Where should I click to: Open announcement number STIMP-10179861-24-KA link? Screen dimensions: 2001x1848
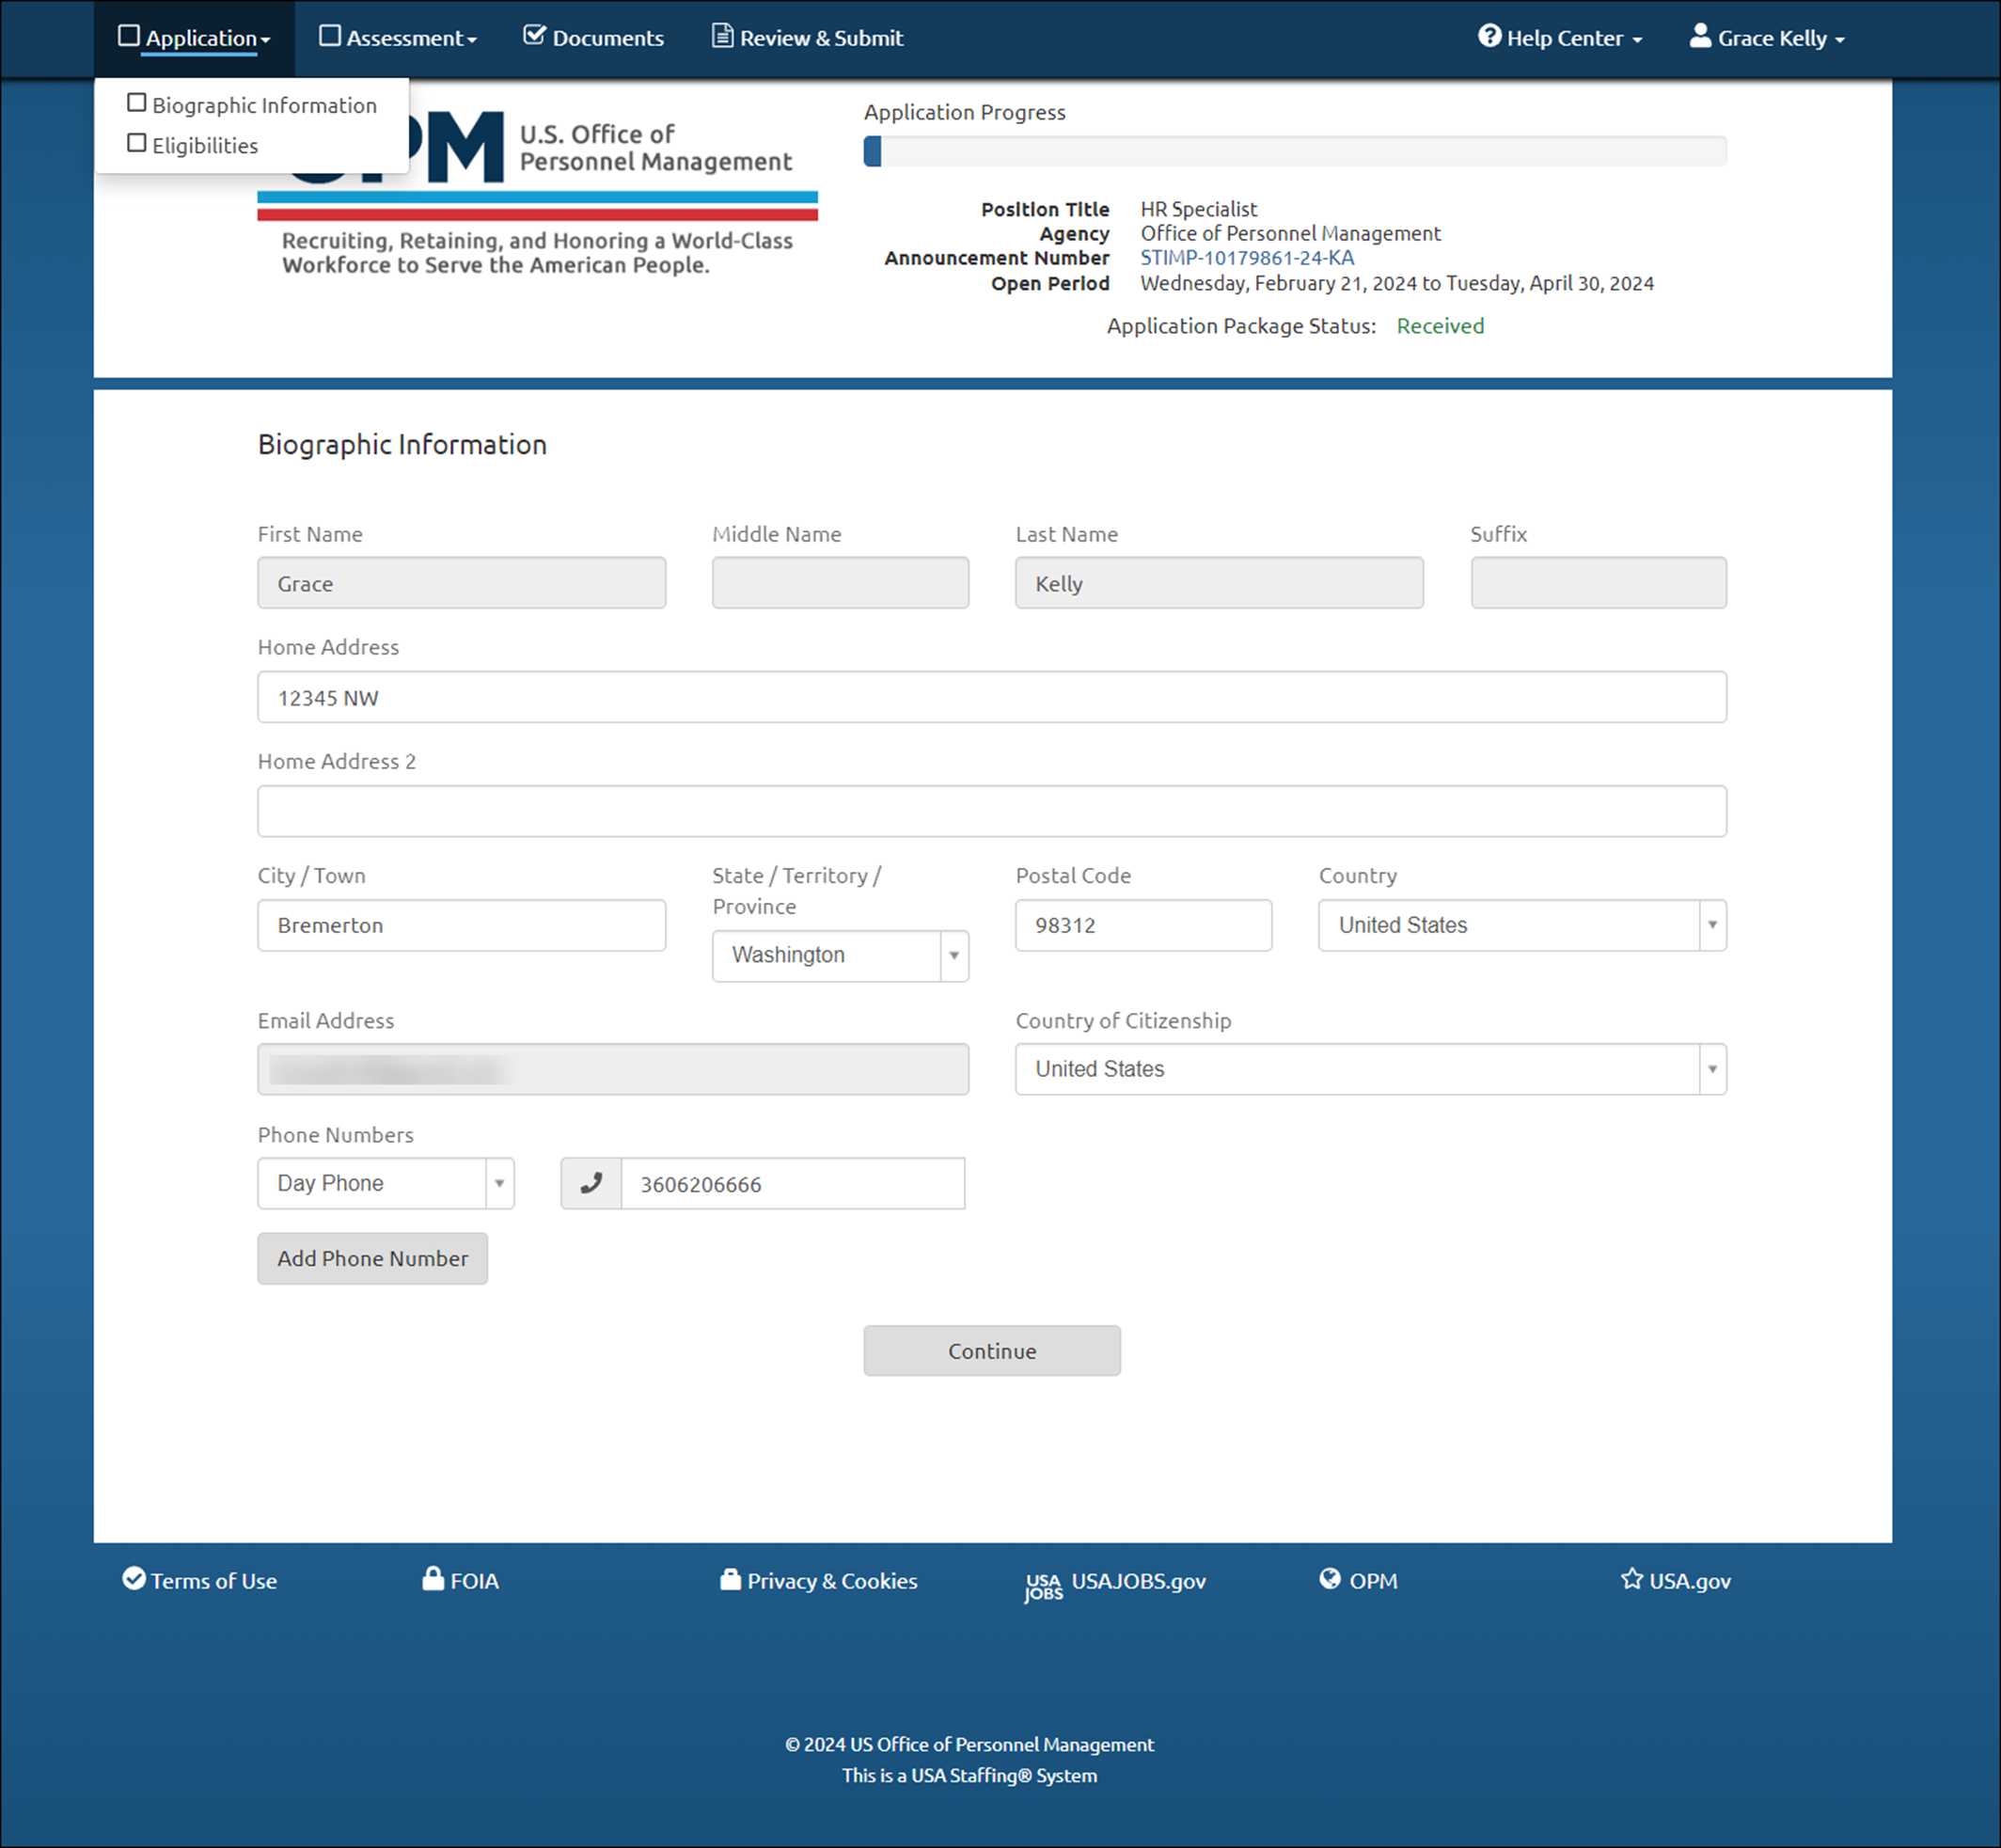1247,258
